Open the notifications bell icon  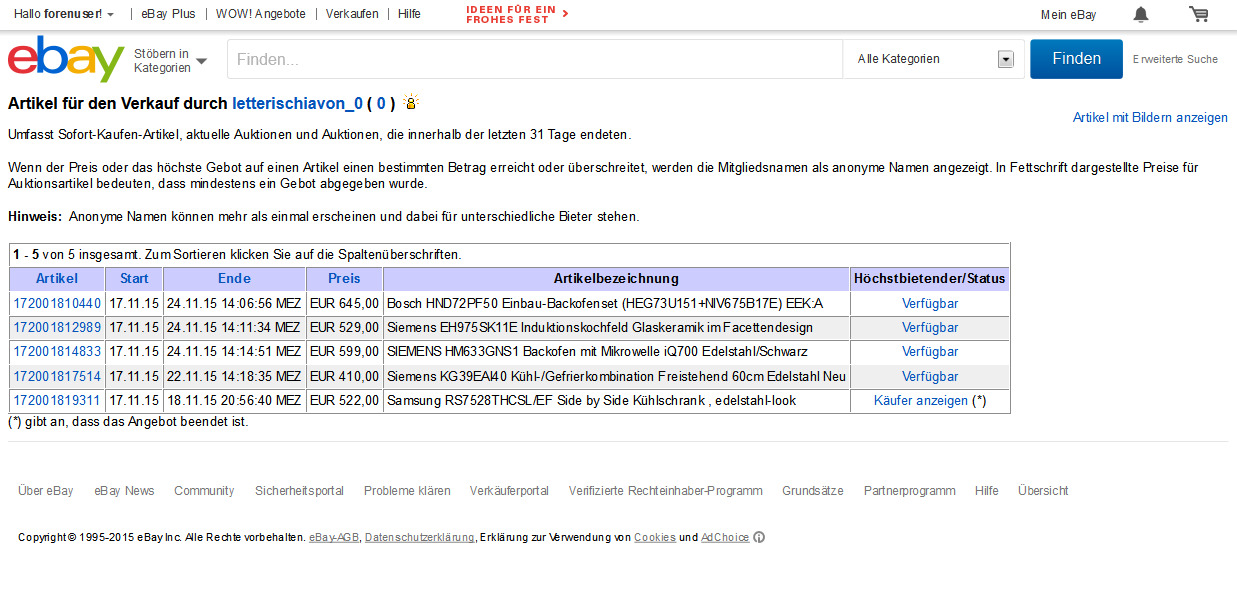point(1140,14)
